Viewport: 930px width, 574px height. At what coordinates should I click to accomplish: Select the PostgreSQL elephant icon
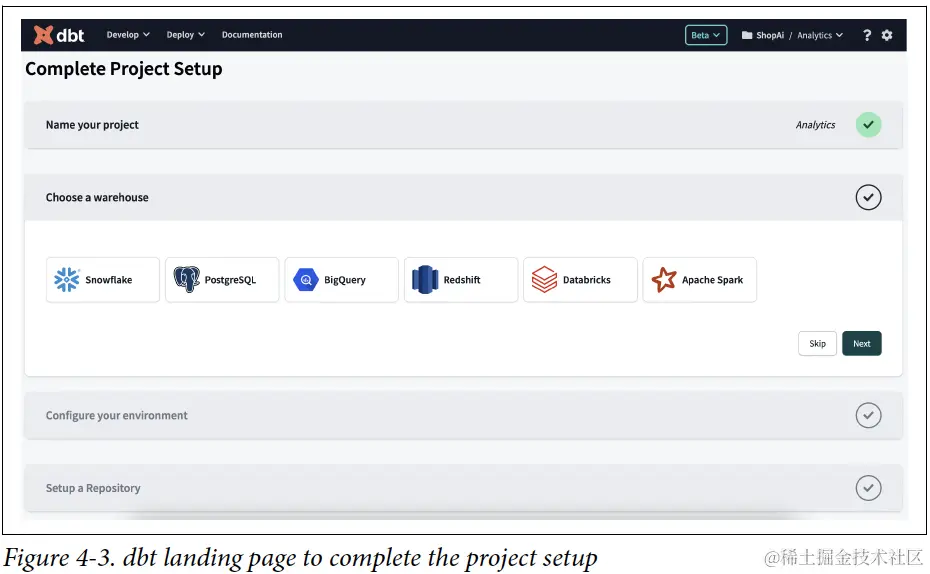[186, 279]
